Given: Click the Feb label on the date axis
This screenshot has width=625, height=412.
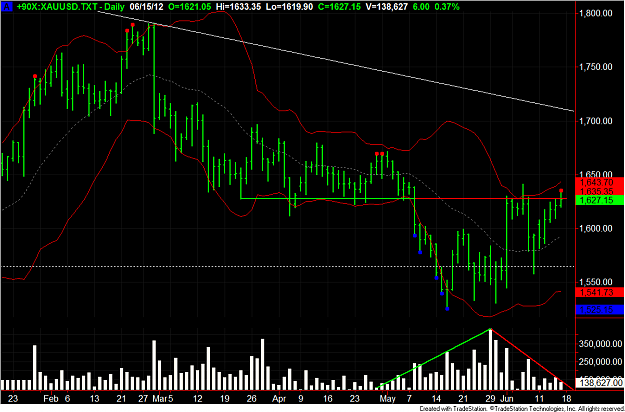Looking at the screenshot, I should tap(52, 398).
